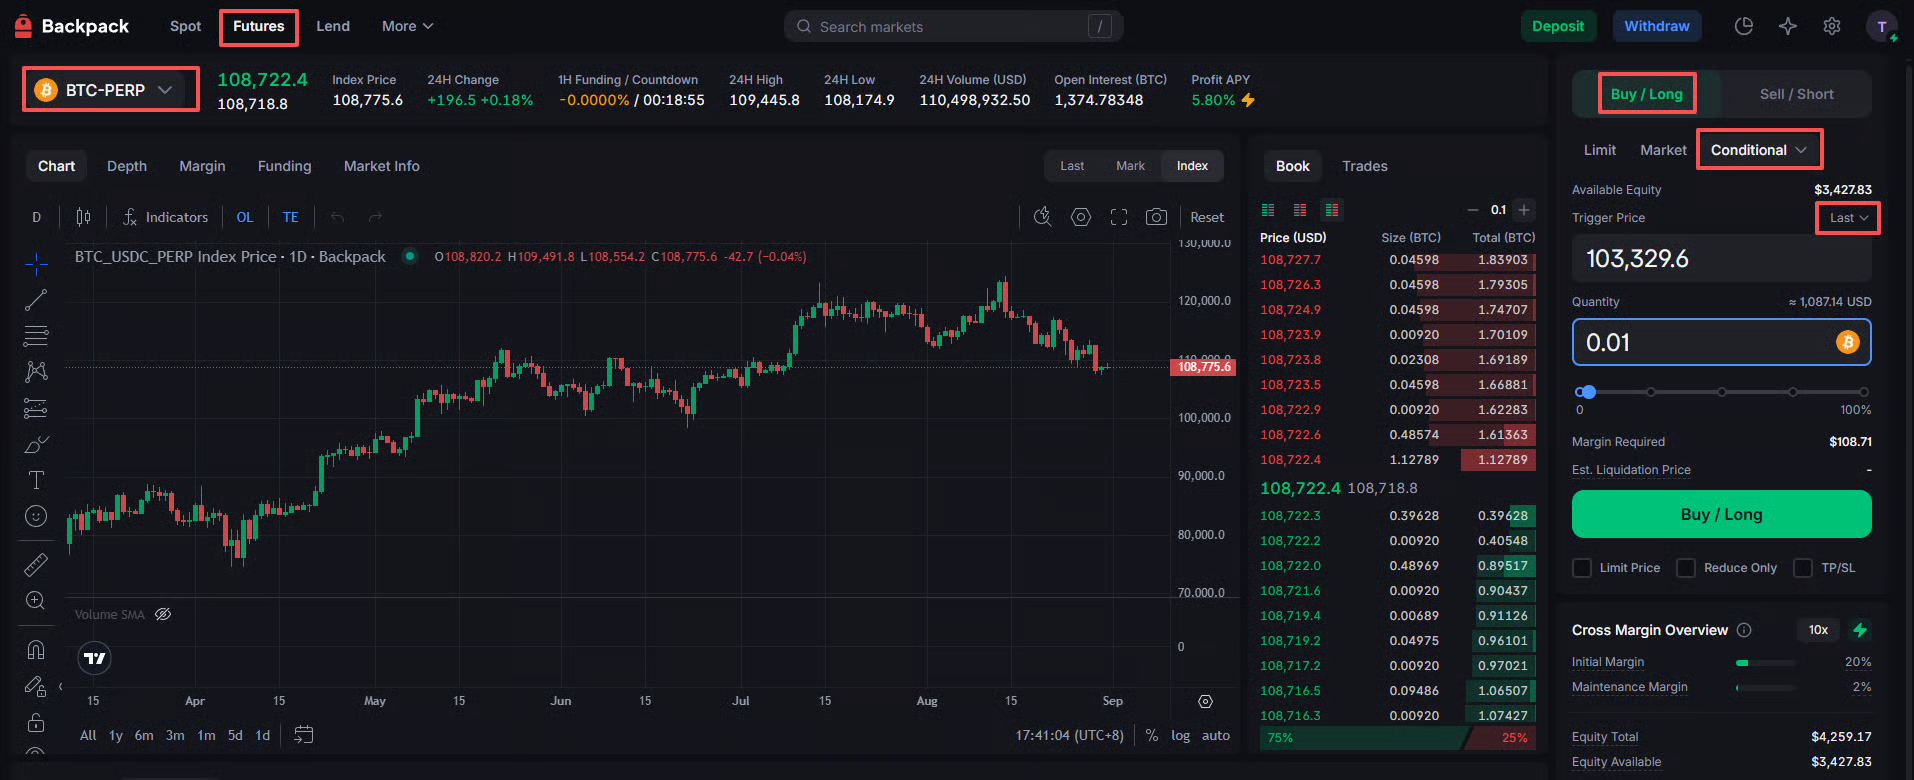Check the Reduce Only option

click(x=1686, y=568)
